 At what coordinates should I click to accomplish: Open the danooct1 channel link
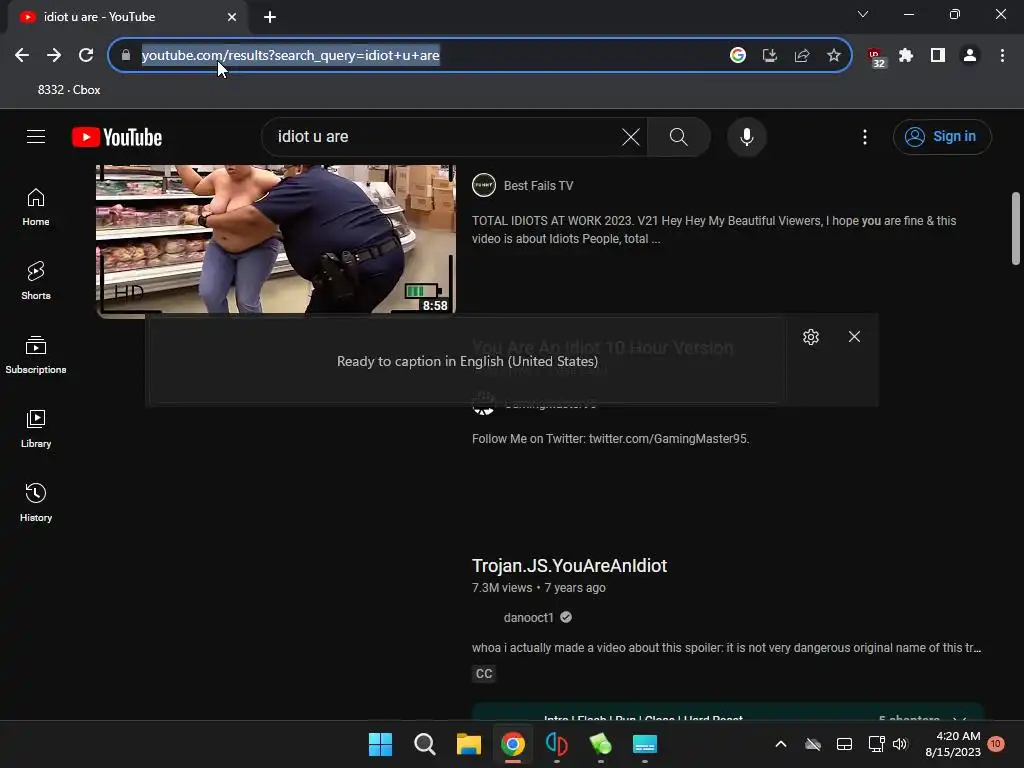point(528,617)
